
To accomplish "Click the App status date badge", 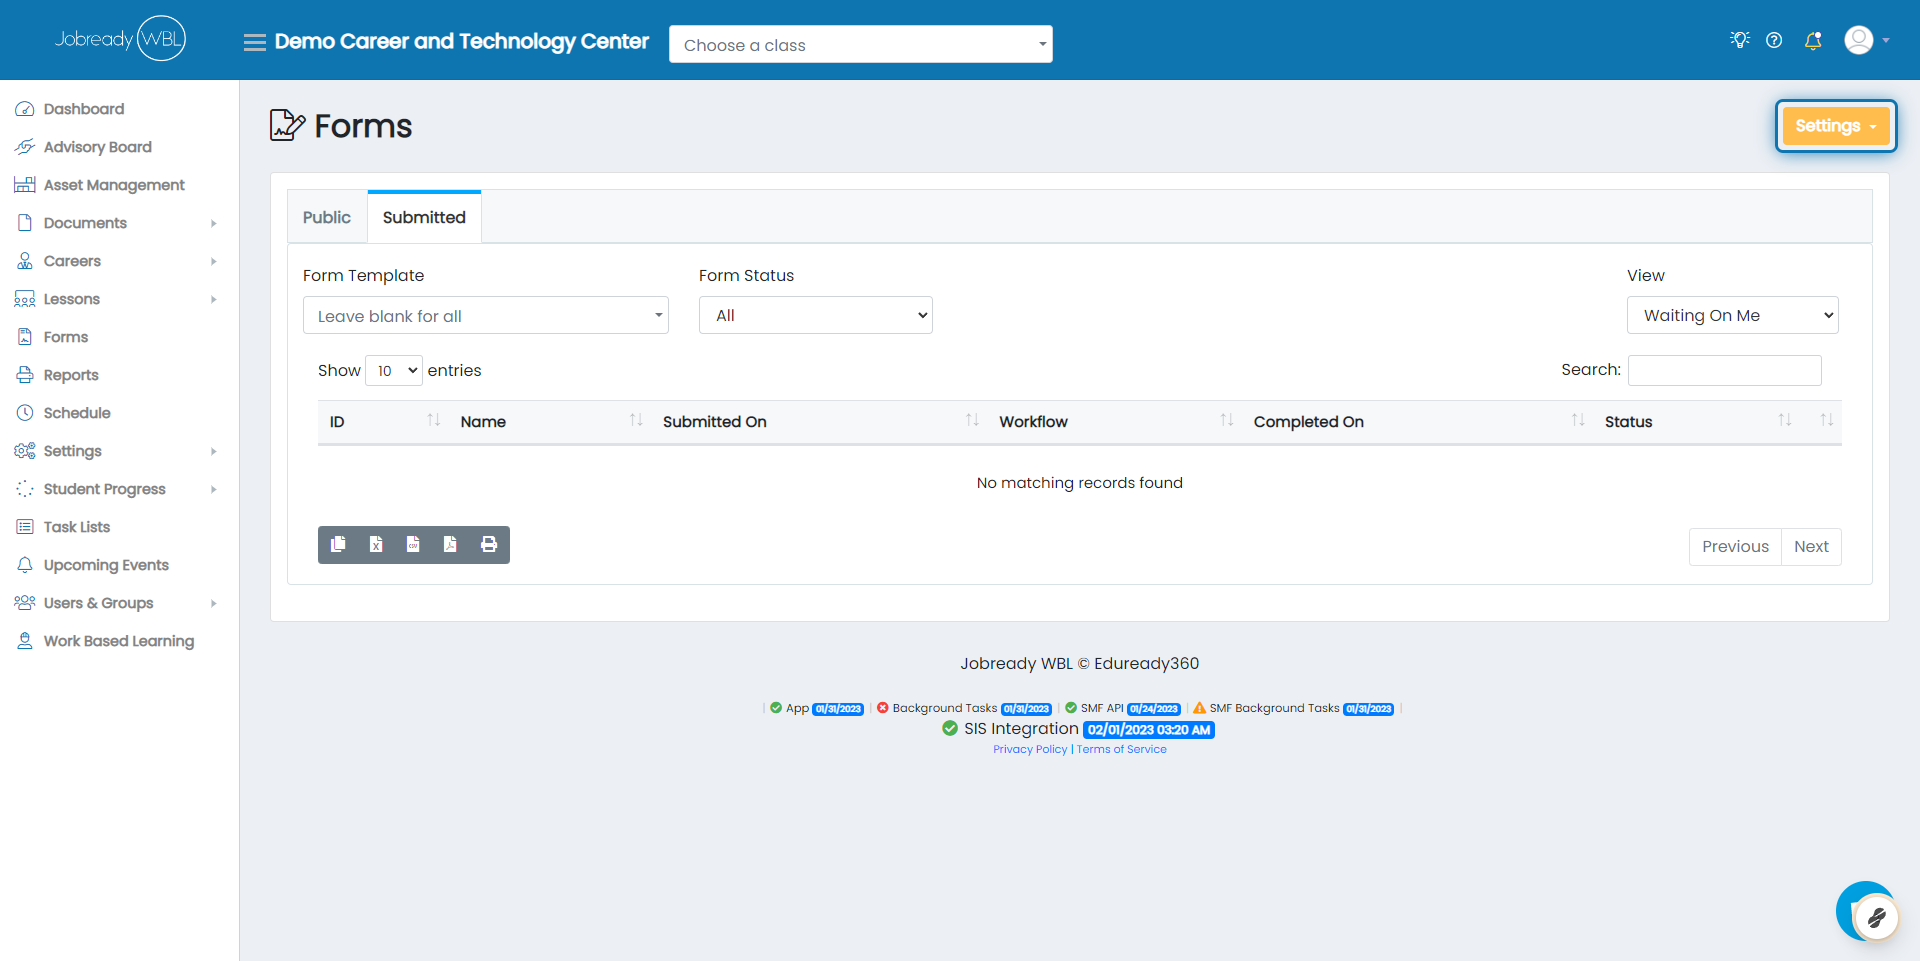I will (x=838, y=709).
